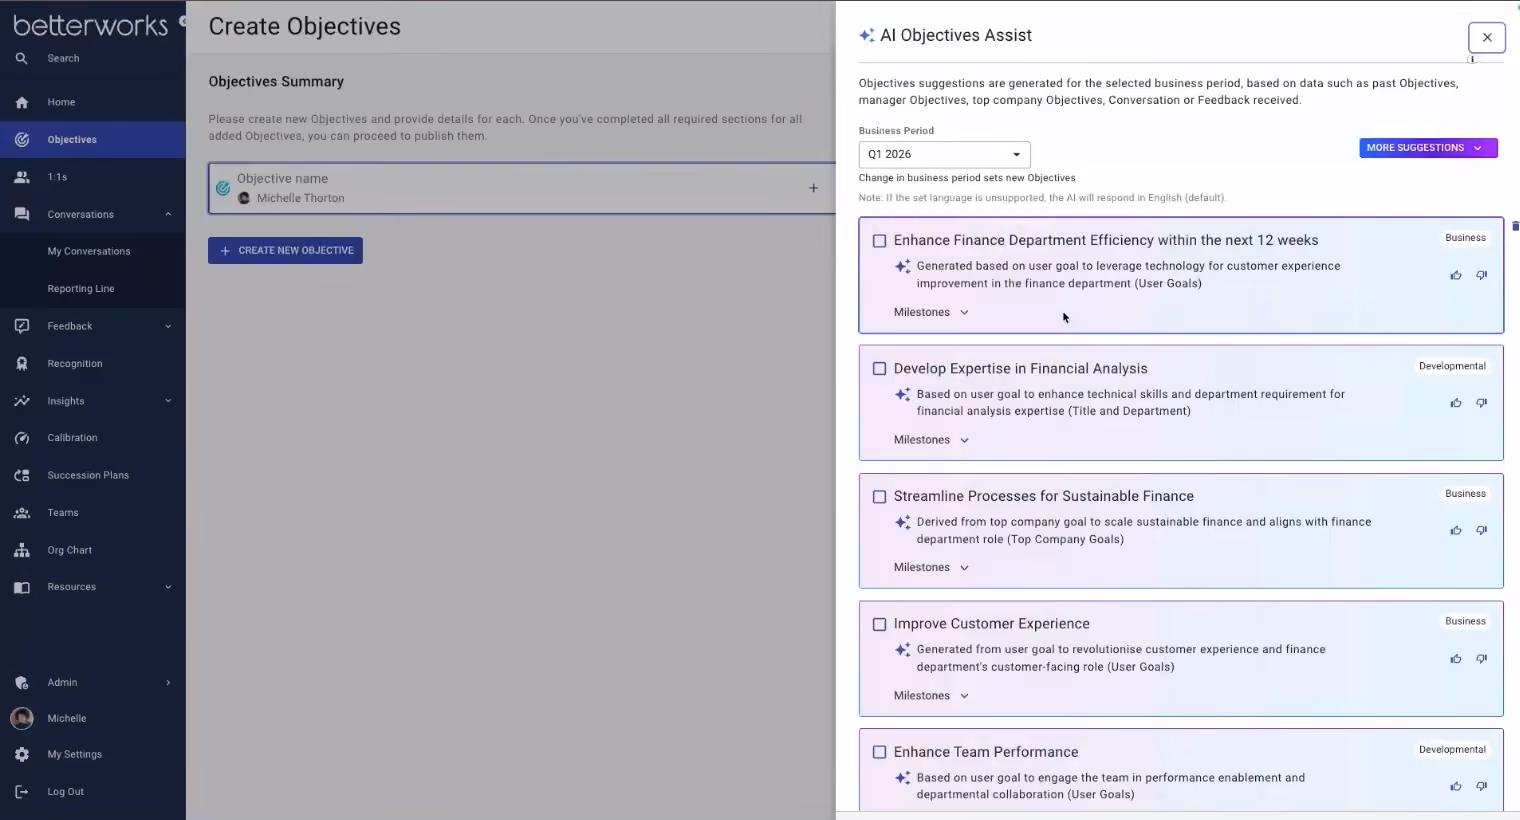The height and width of the screenshot is (820, 1520).
Task: Click the Insights chart icon
Action: tap(22, 401)
